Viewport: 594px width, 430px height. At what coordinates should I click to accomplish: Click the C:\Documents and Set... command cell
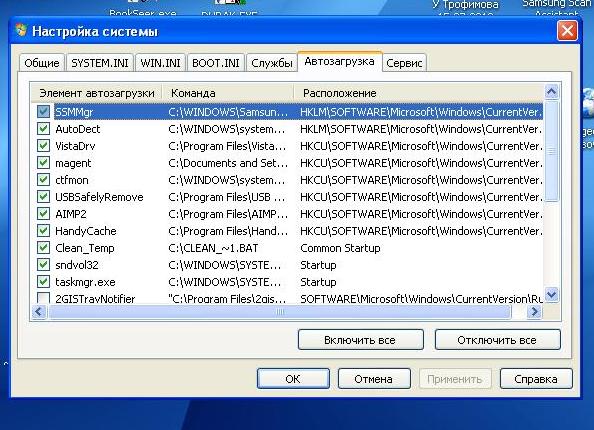coord(228,163)
